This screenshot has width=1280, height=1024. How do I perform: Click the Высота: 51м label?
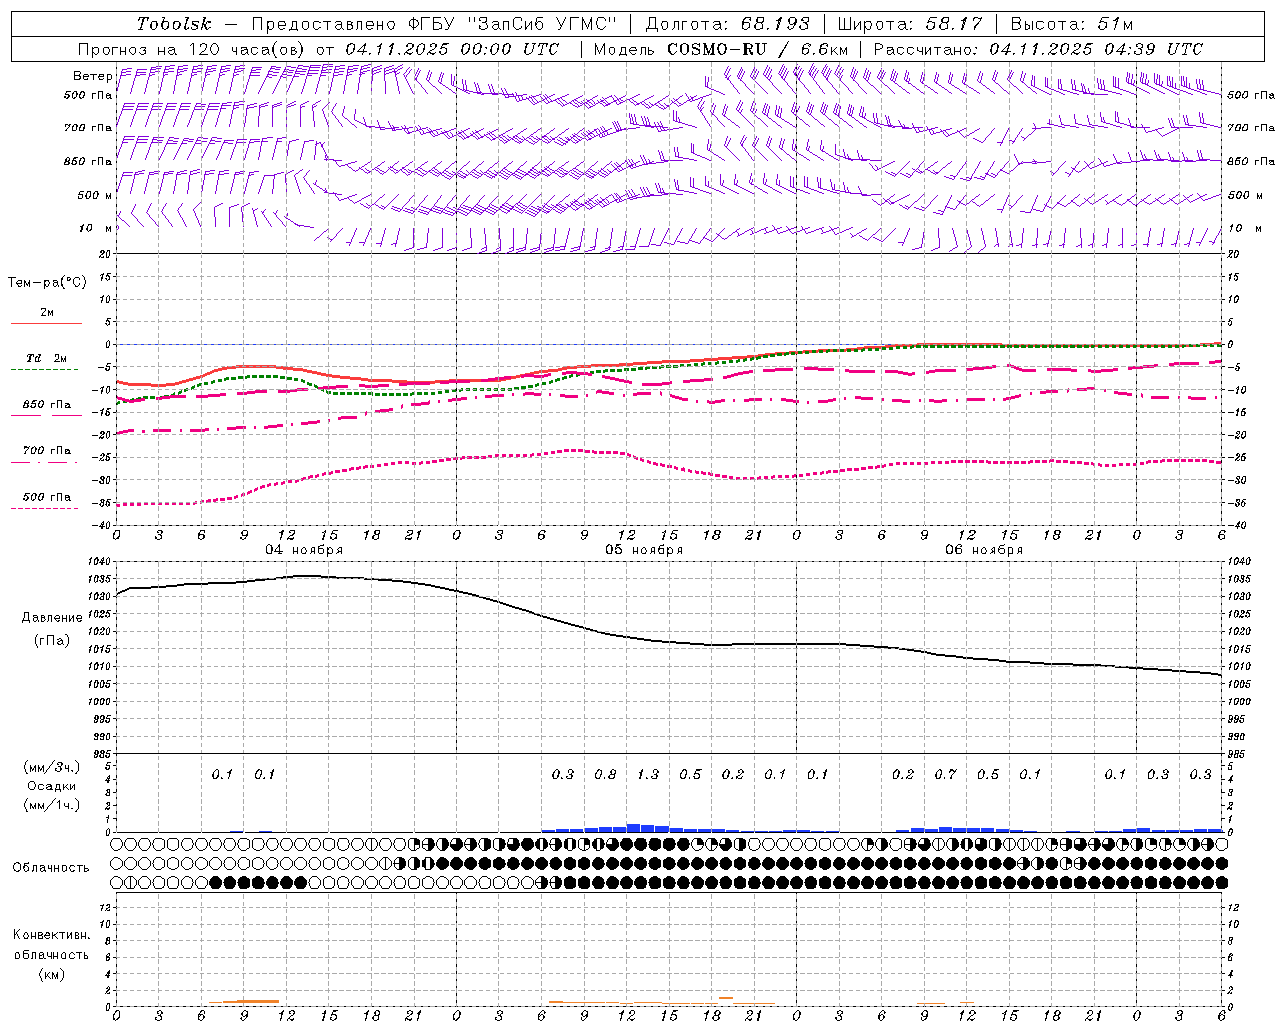pos(1072,24)
